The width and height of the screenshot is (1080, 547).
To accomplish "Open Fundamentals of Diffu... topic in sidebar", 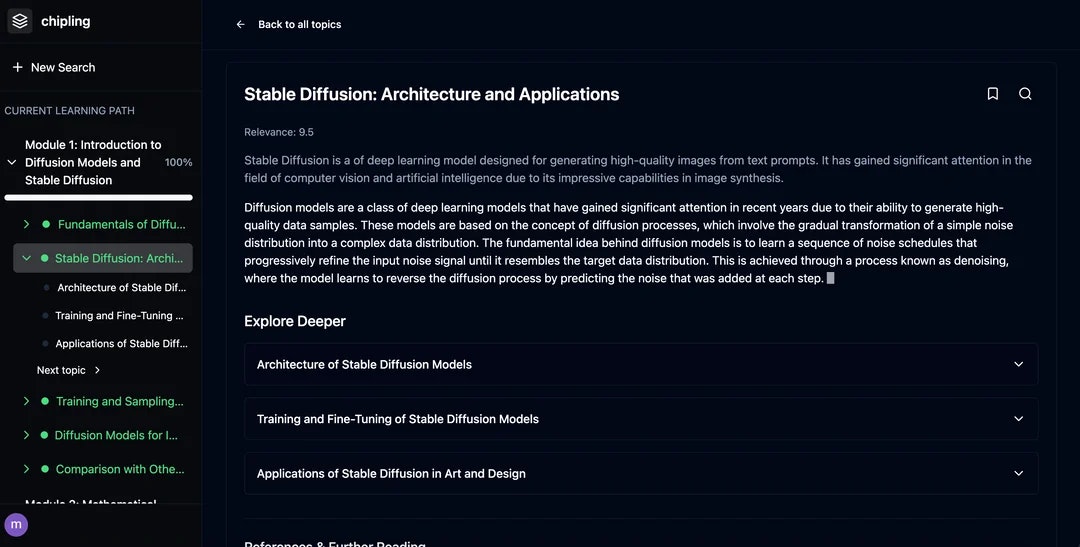I will (x=121, y=224).
